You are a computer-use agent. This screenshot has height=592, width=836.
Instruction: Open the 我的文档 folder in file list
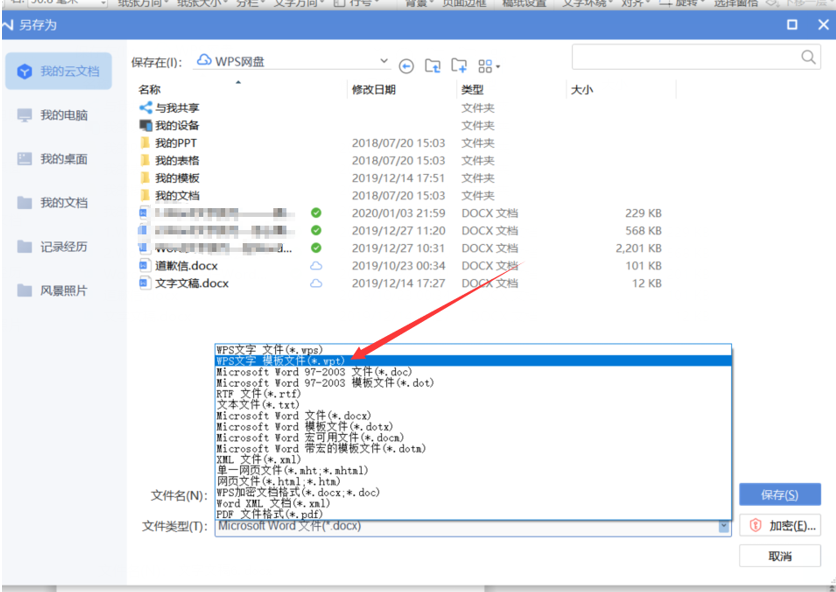point(177,196)
